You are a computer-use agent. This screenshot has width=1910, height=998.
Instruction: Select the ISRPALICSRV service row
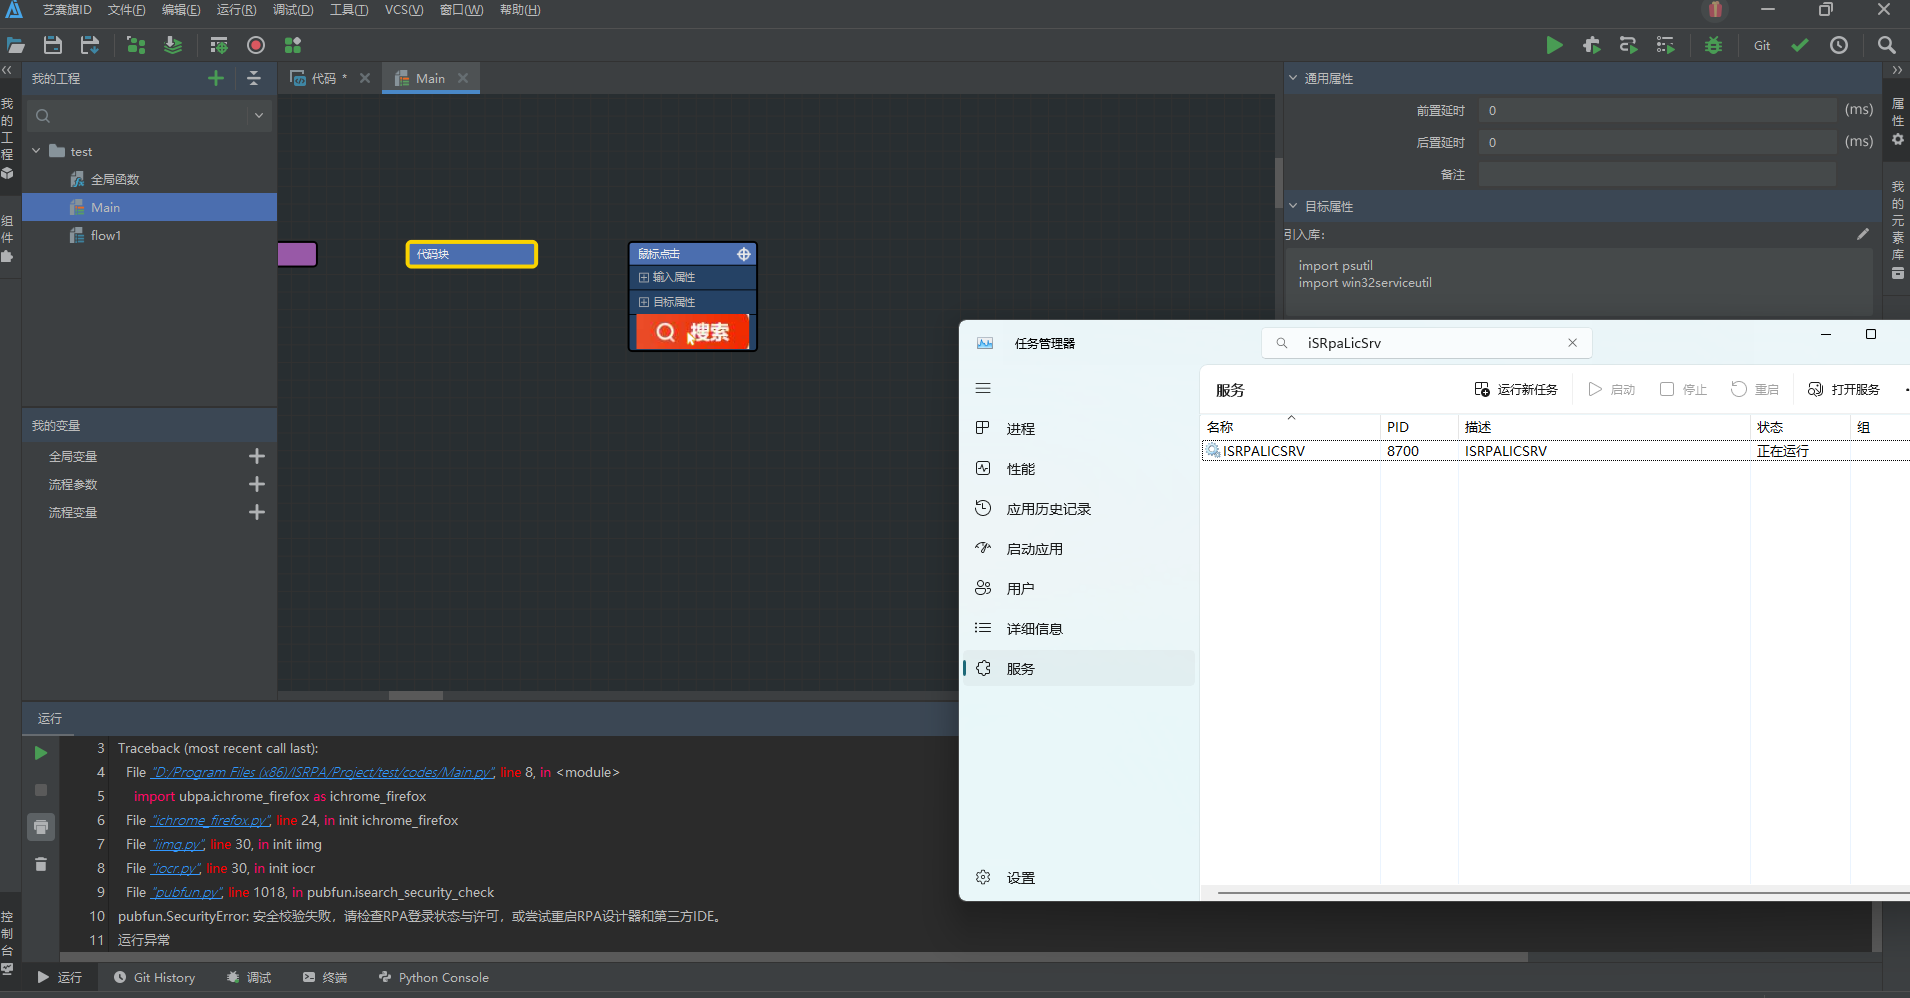[x=1555, y=451]
